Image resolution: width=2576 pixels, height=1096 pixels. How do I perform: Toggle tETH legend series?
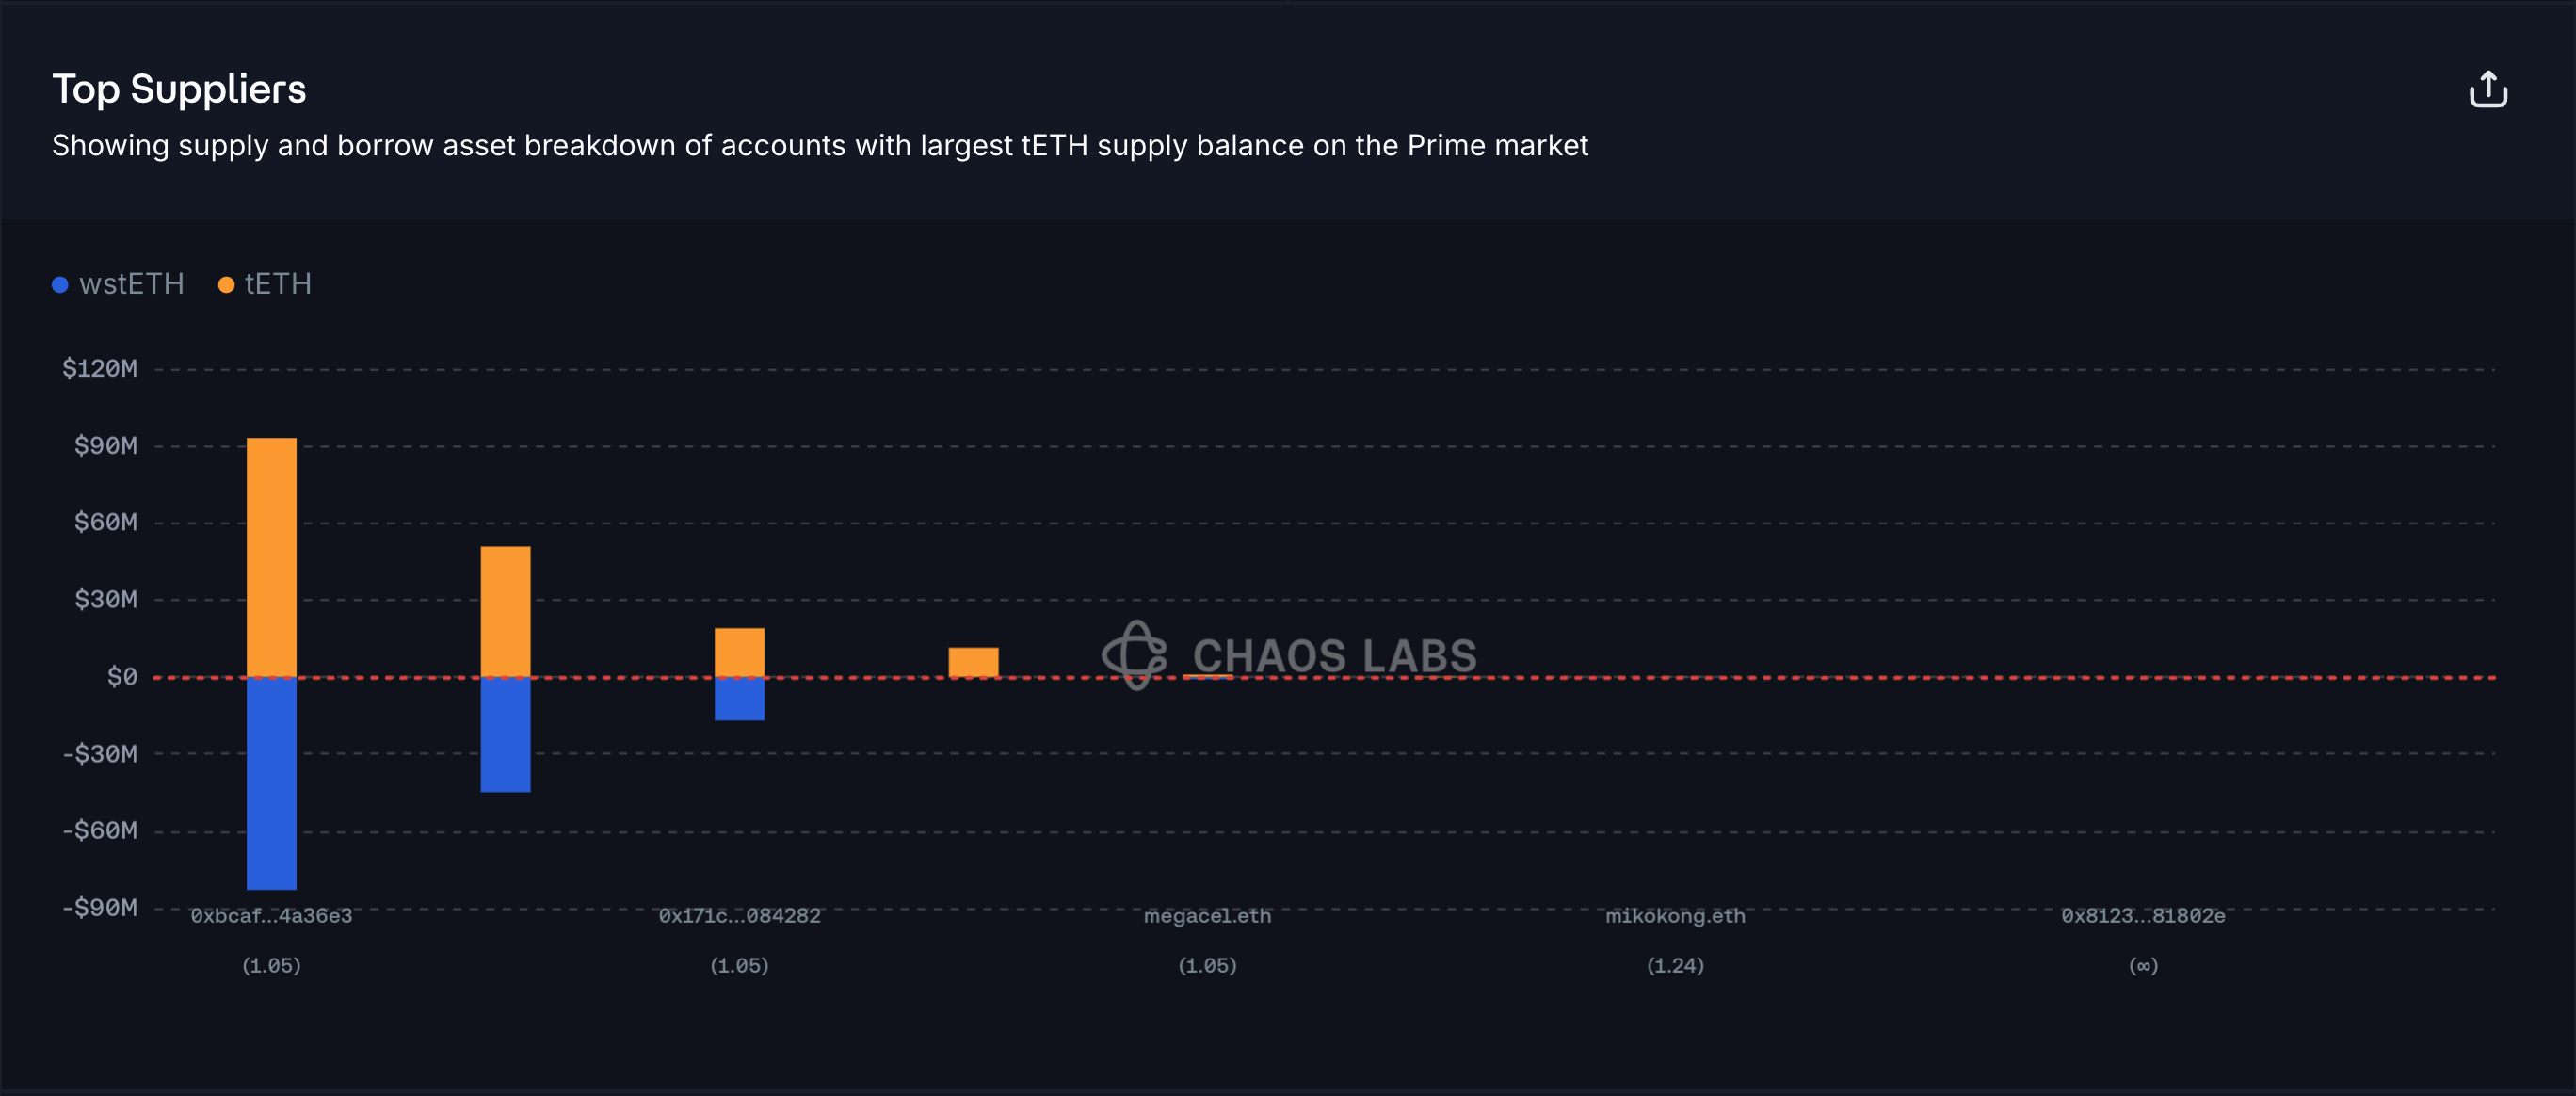[278, 284]
